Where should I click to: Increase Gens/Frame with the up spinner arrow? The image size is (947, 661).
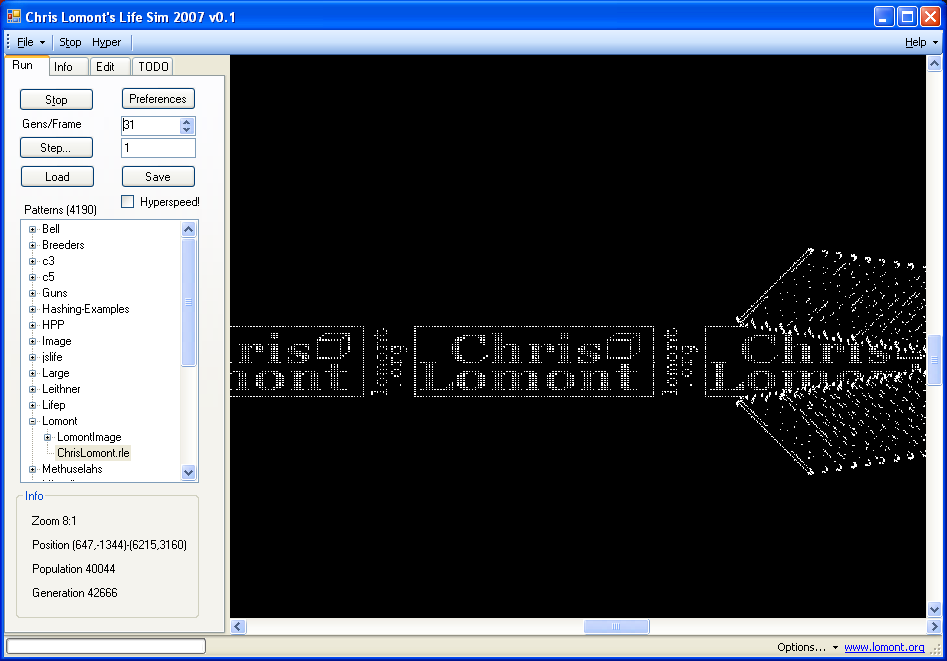pyautogui.click(x=186, y=121)
